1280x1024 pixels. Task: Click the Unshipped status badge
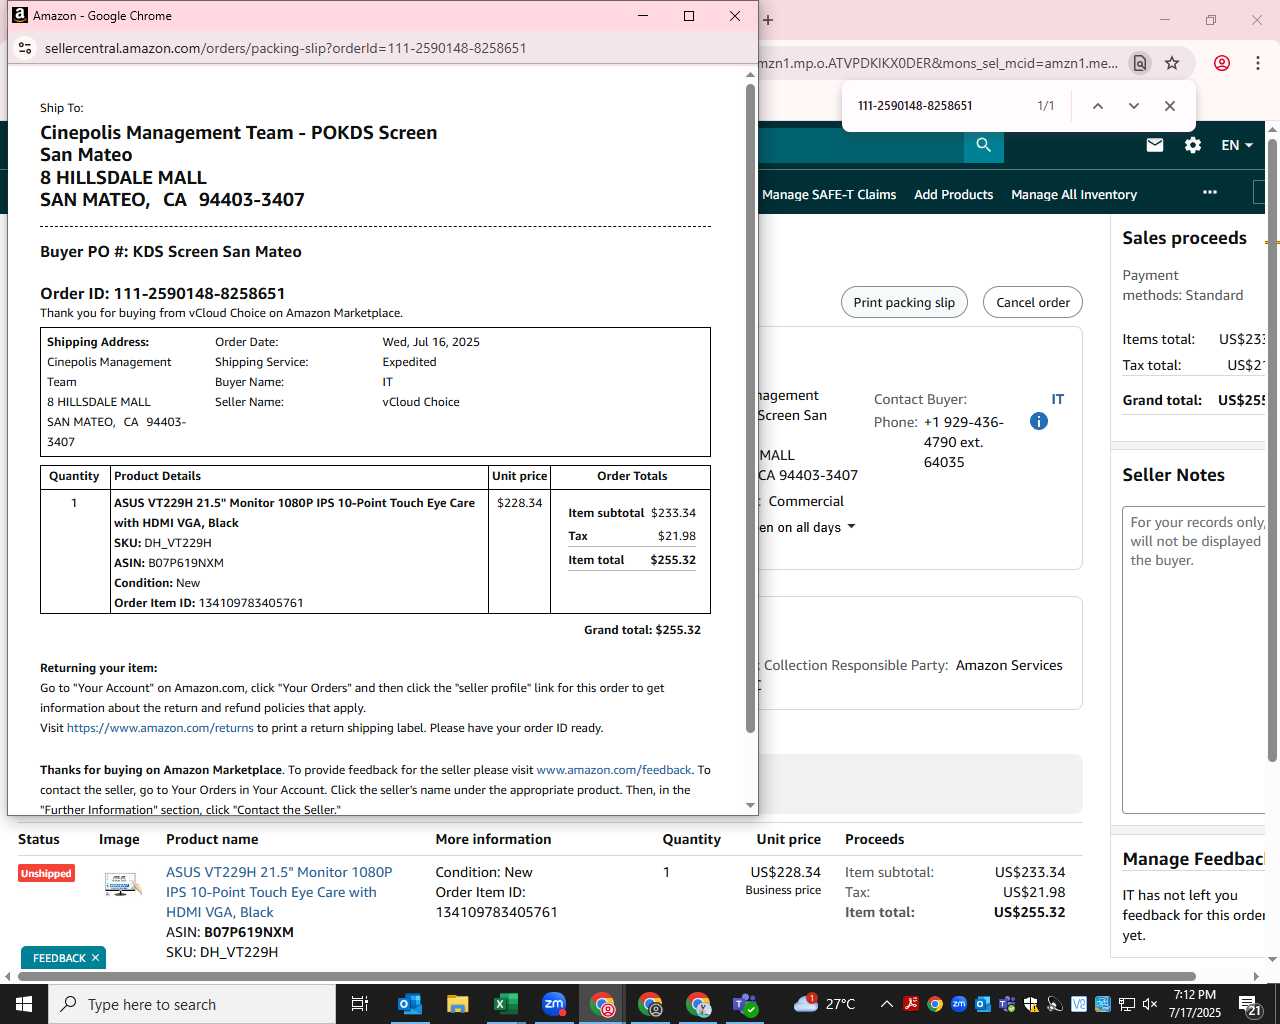46,873
